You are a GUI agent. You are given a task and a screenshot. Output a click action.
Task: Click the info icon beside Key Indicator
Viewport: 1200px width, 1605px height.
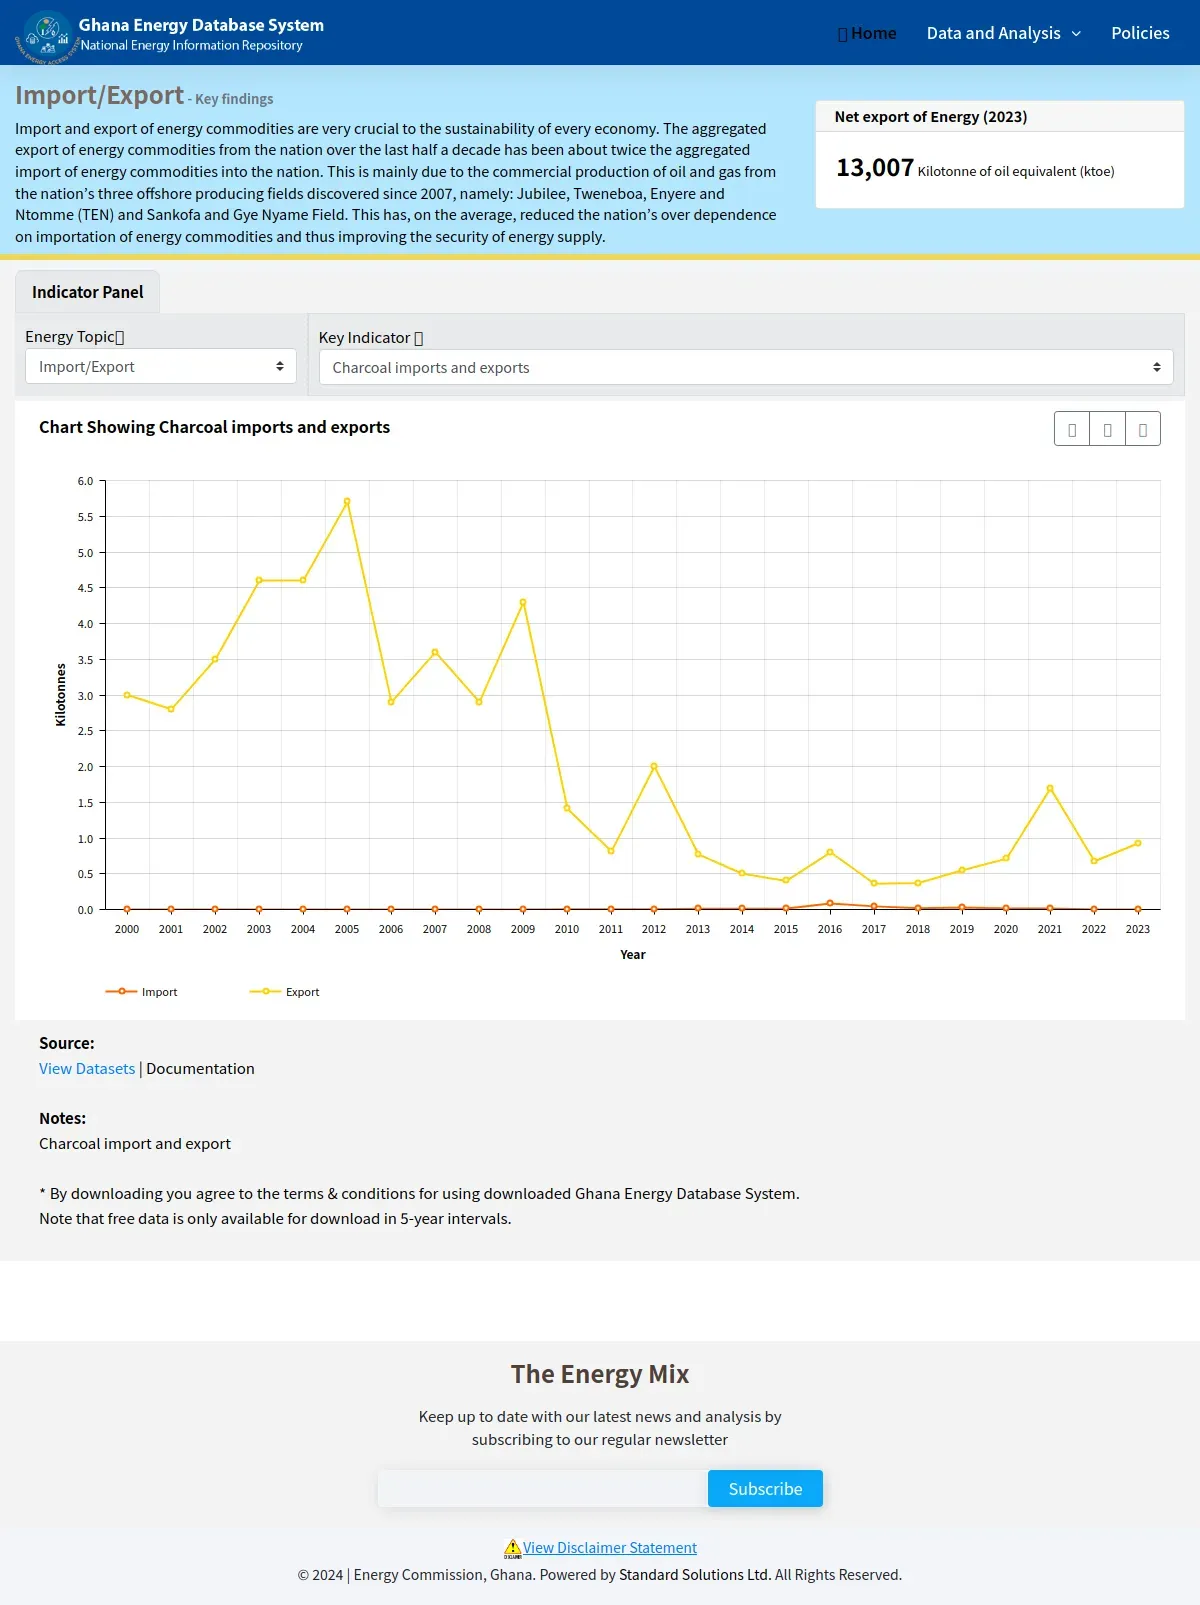[418, 339]
